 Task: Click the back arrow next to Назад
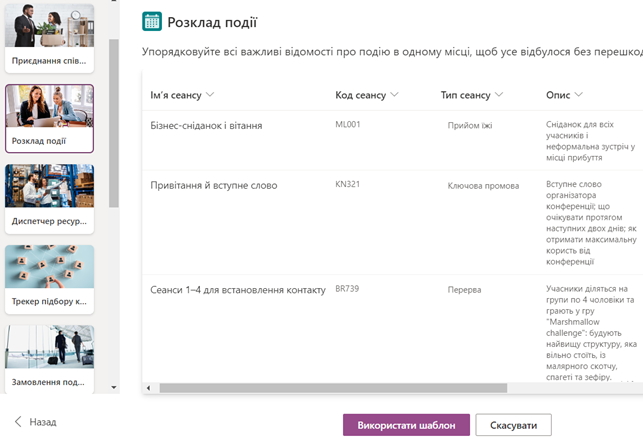17,423
